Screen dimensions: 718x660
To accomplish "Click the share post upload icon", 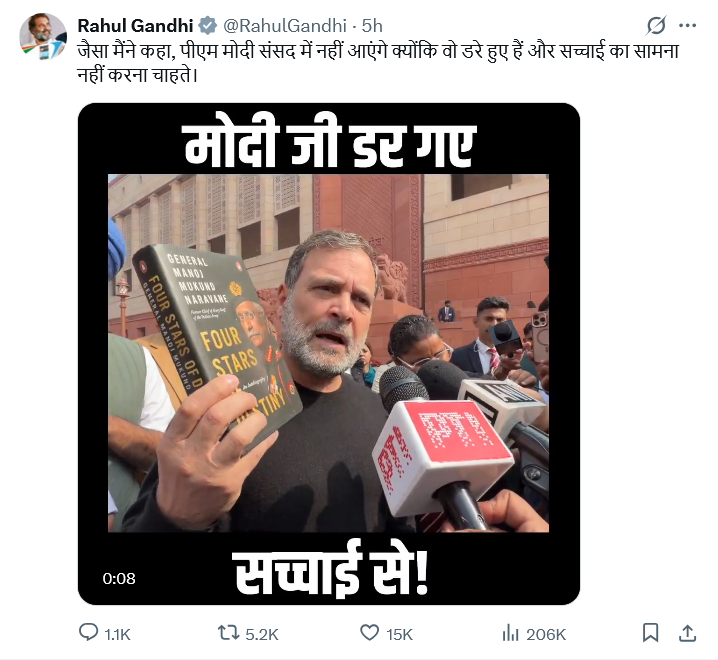I will click(687, 633).
